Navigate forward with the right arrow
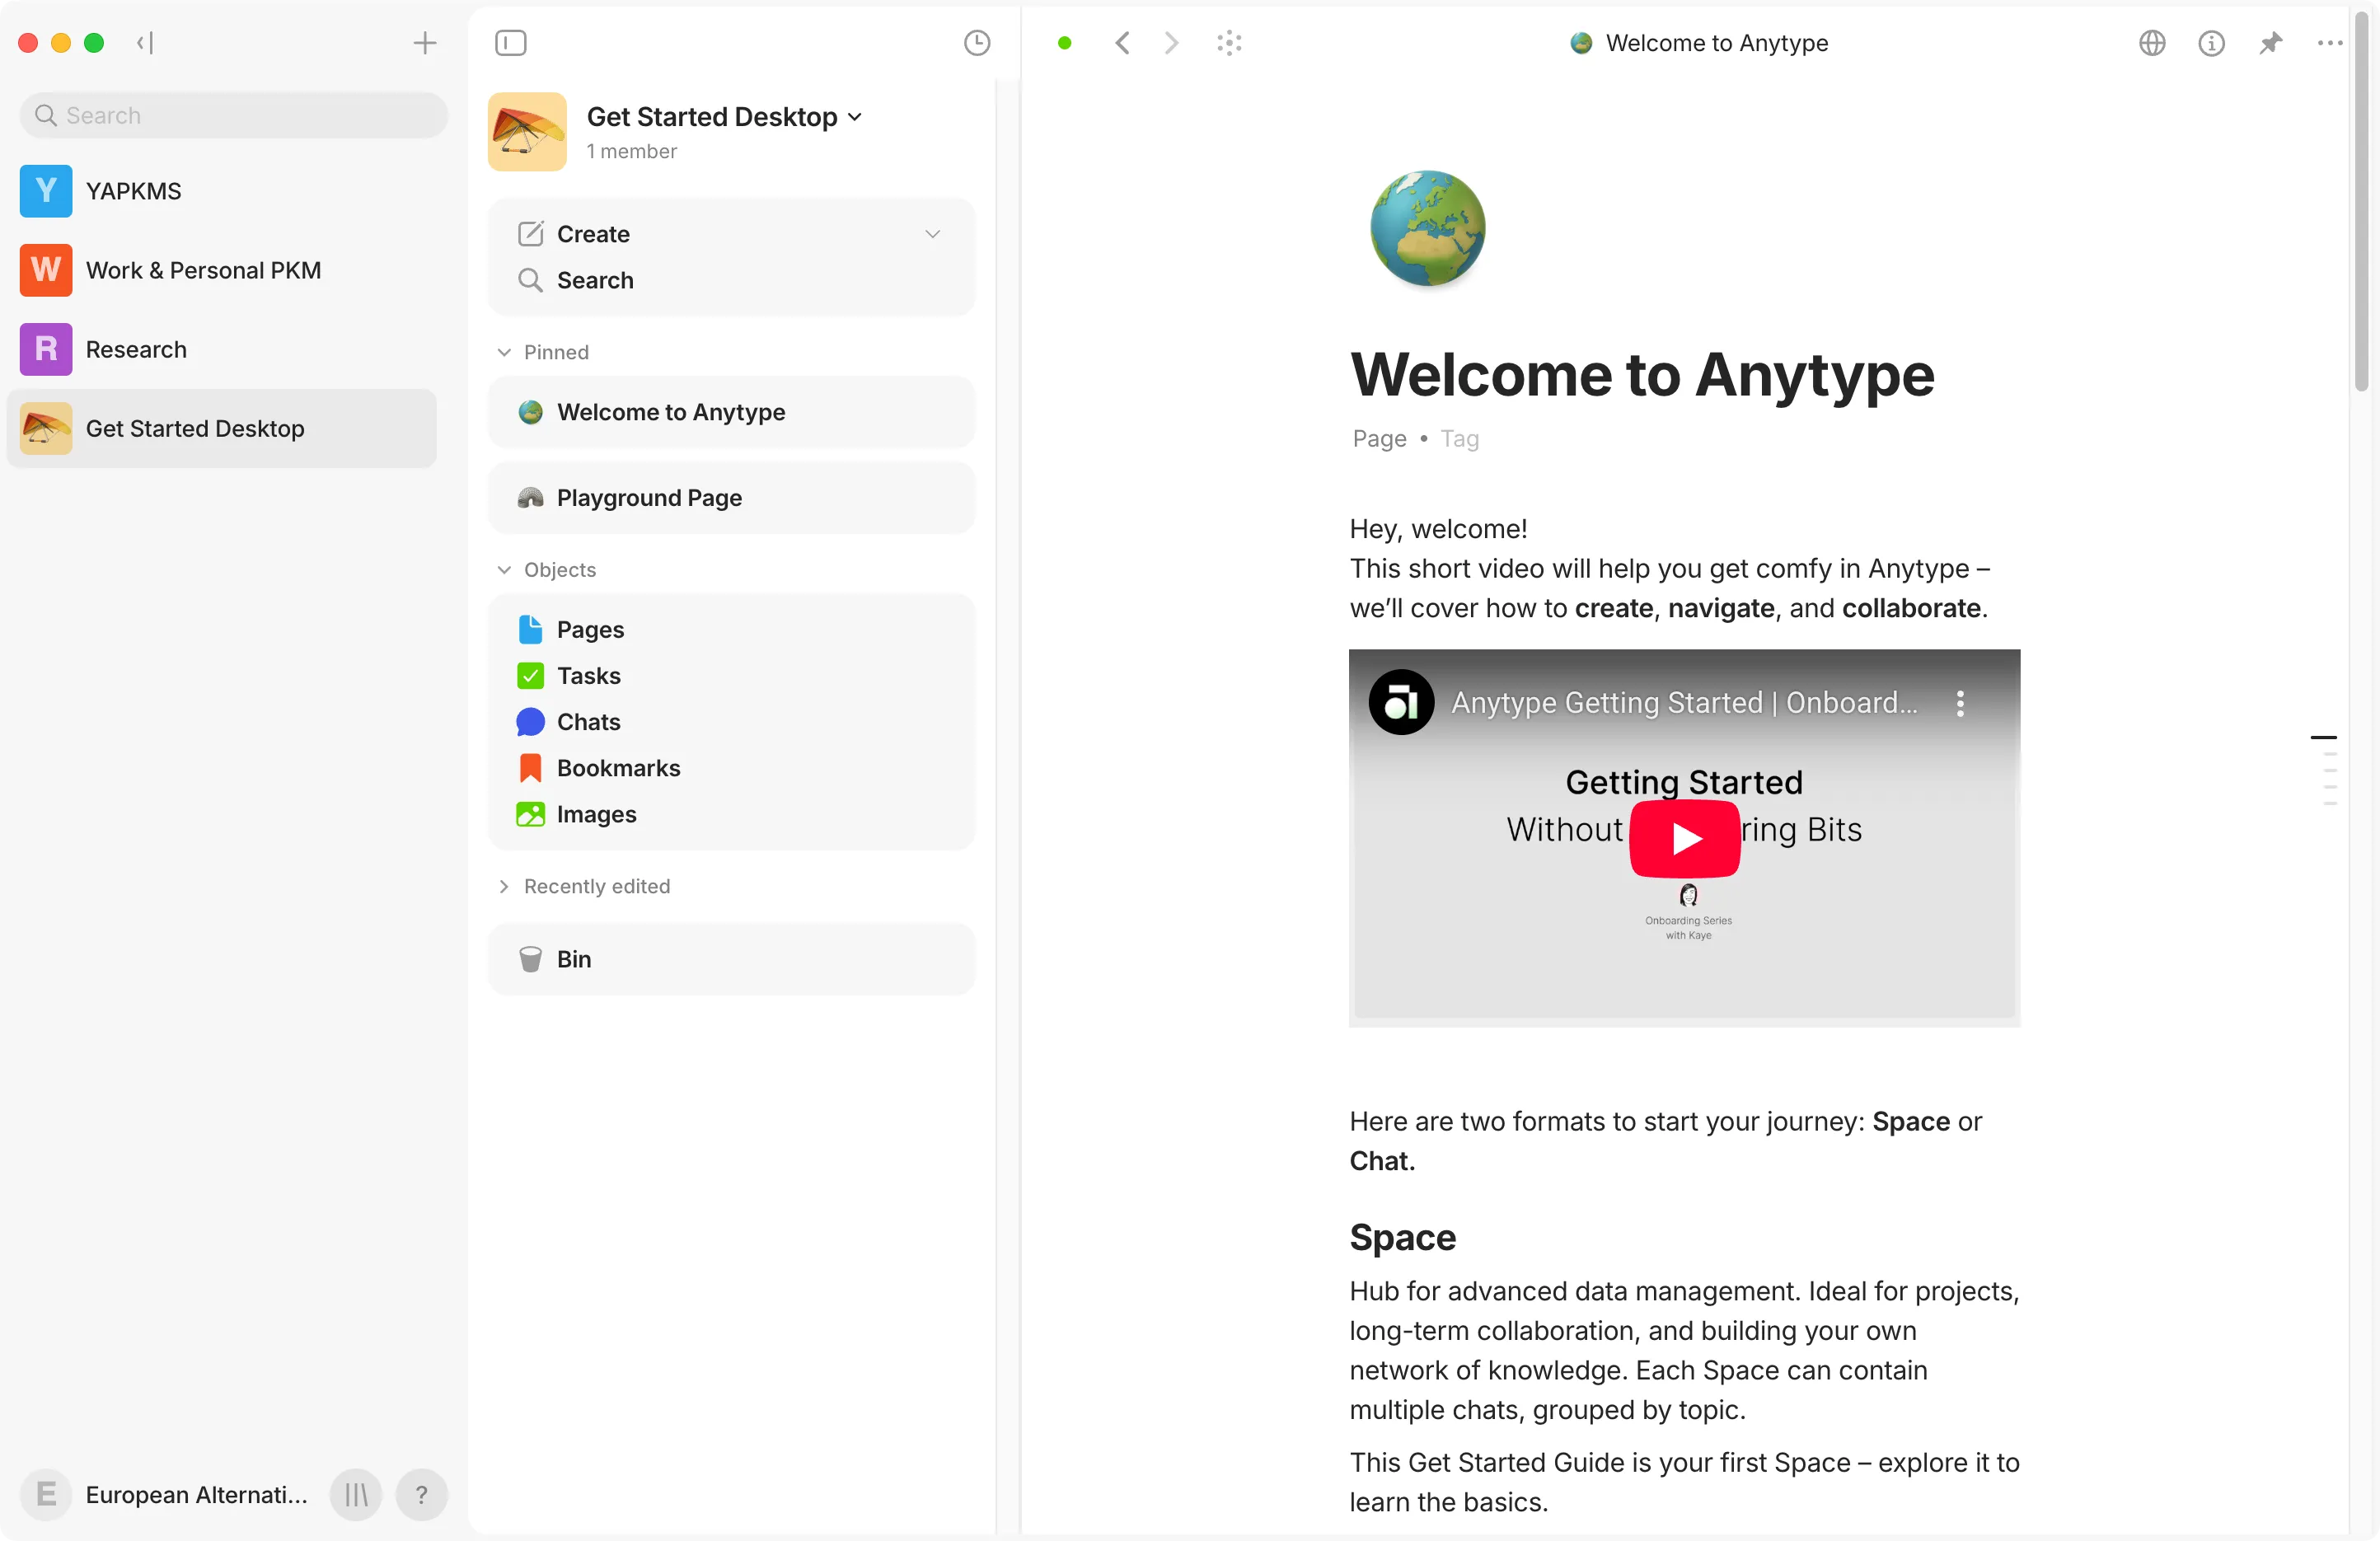2380x1541 pixels. coord(1170,43)
